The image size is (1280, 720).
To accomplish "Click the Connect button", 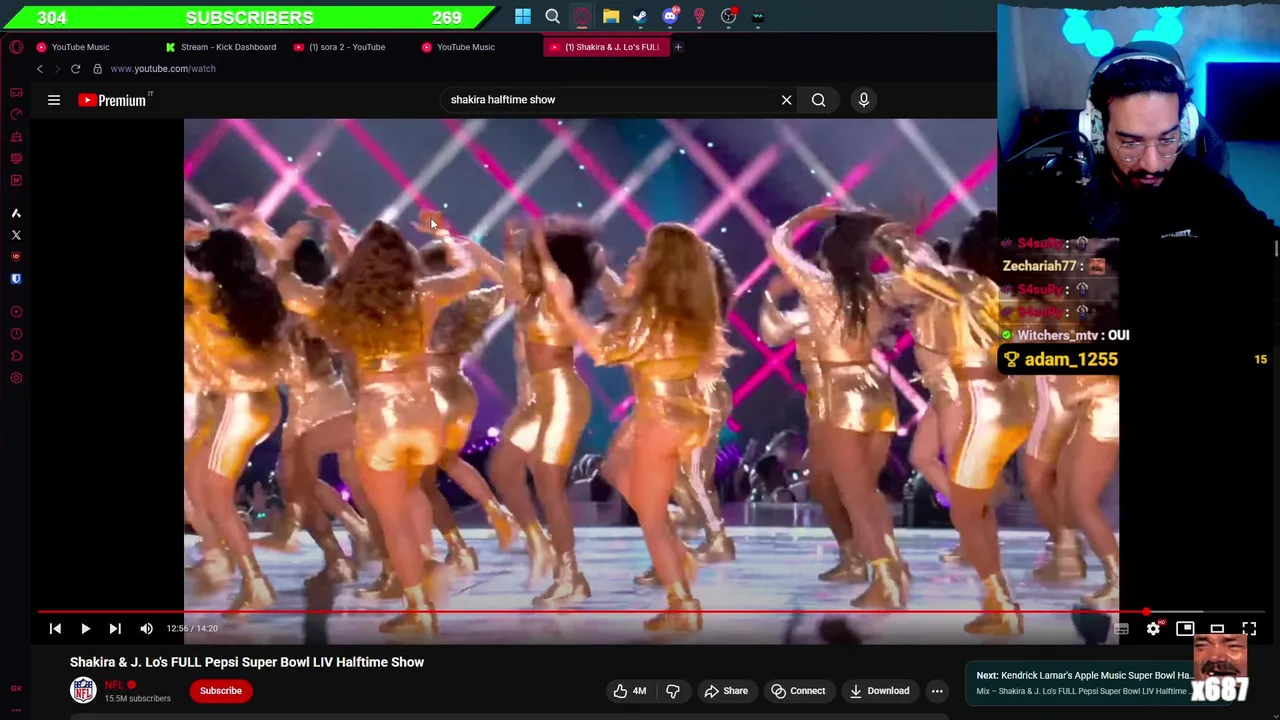I will click(798, 691).
